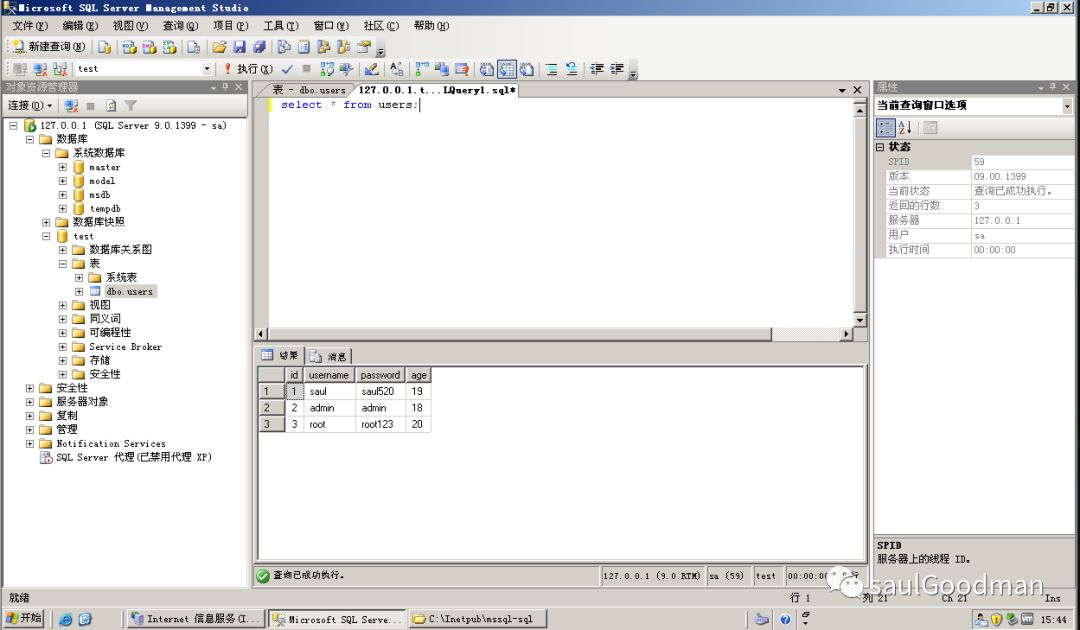
Task: Toggle Results to Text mode
Action: tap(487, 69)
